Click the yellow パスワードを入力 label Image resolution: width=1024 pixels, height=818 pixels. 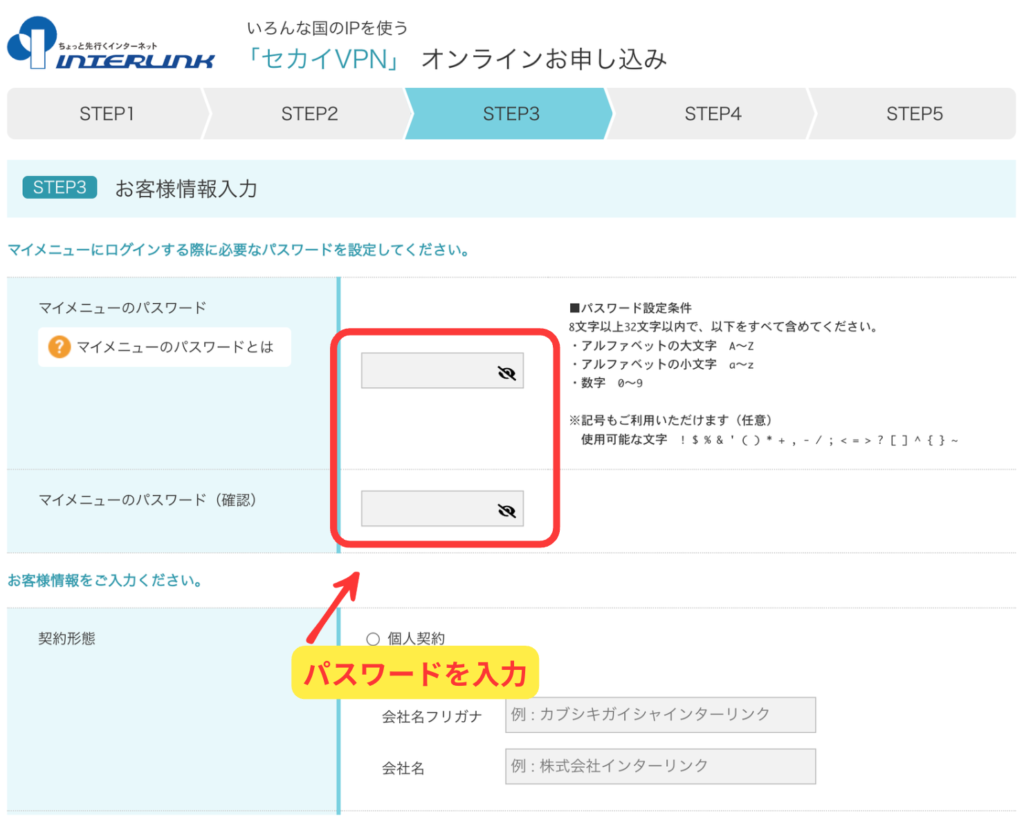click(x=414, y=674)
